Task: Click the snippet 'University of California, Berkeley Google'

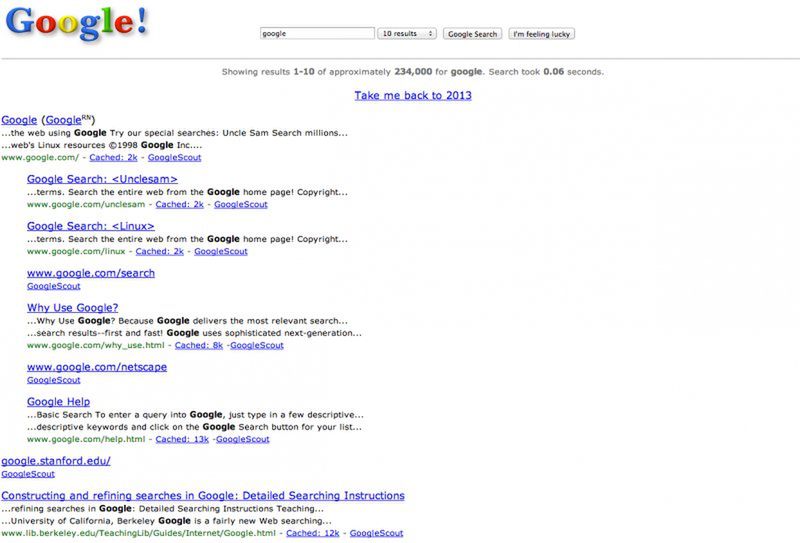Action: tap(166, 521)
